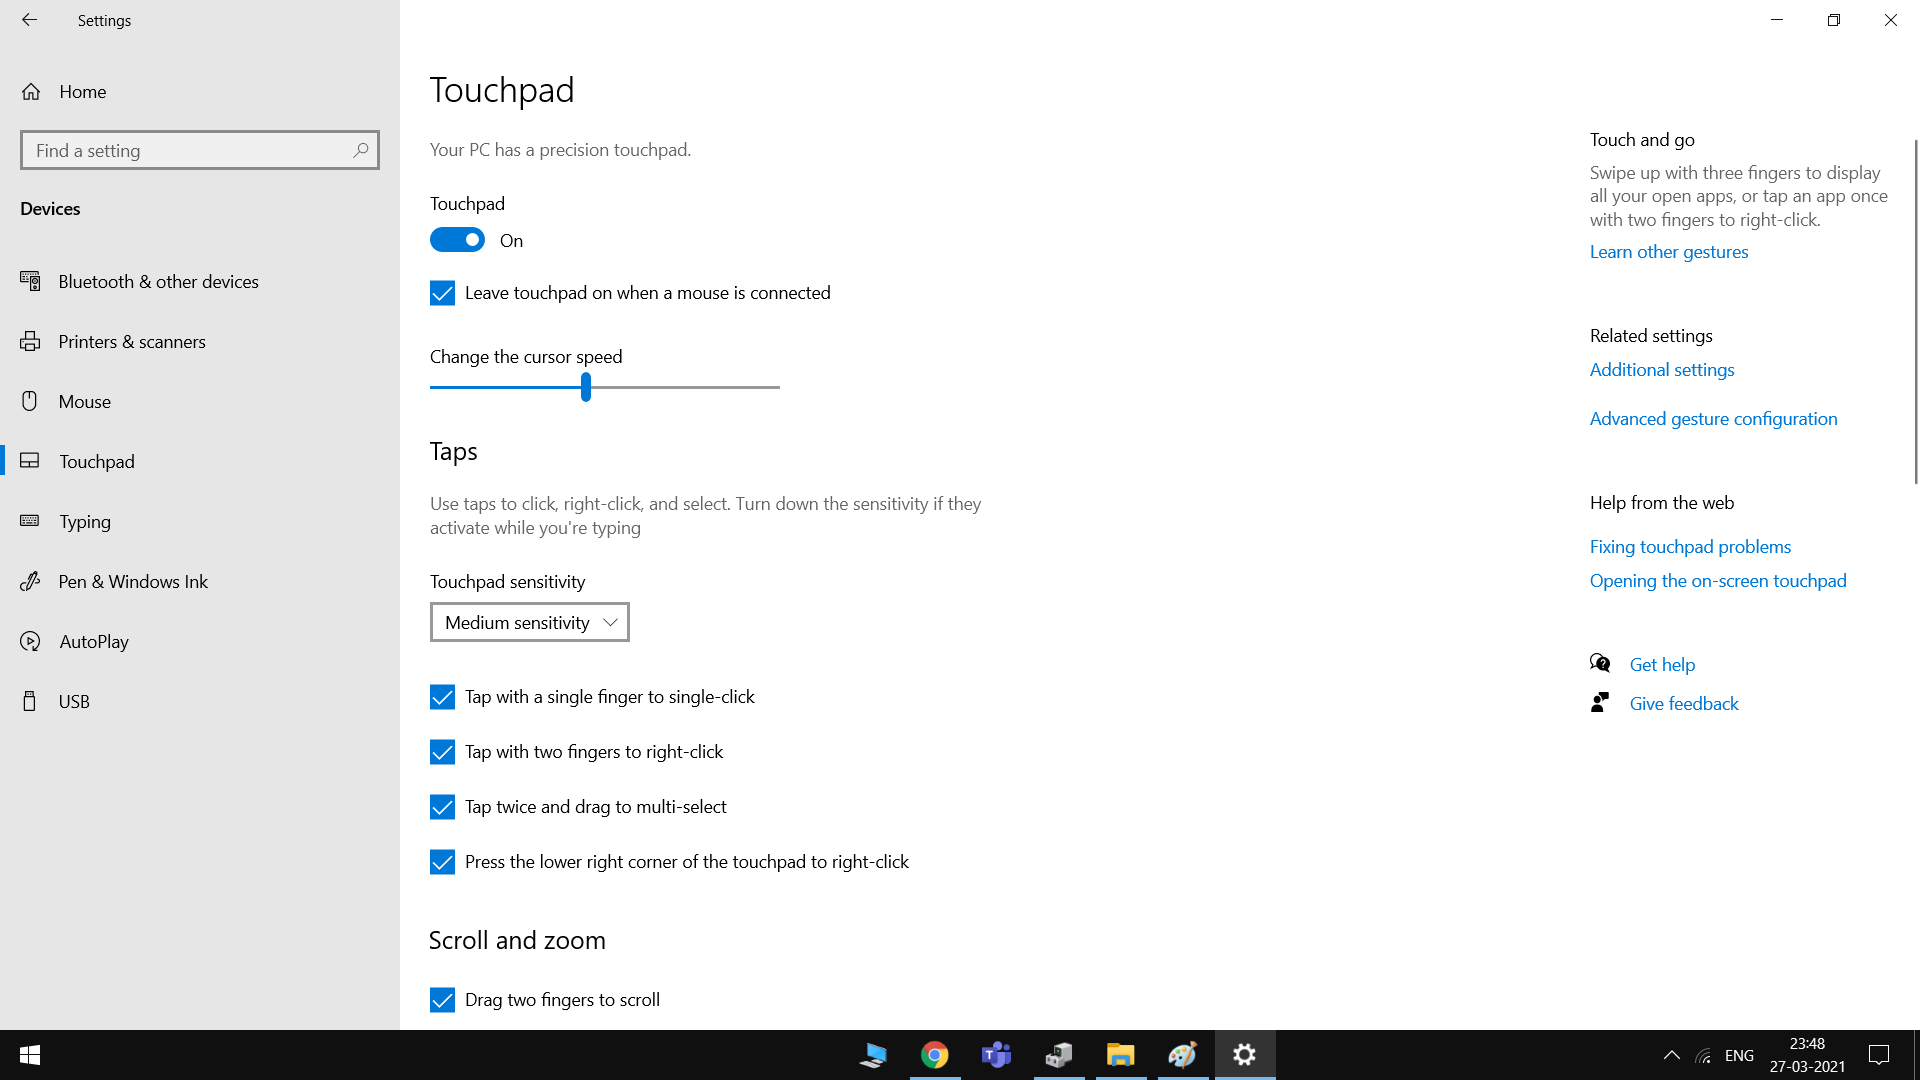Uncheck Tap with two fingers to right-click
Image resolution: width=1920 pixels, height=1080 pixels.
click(x=442, y=752)
